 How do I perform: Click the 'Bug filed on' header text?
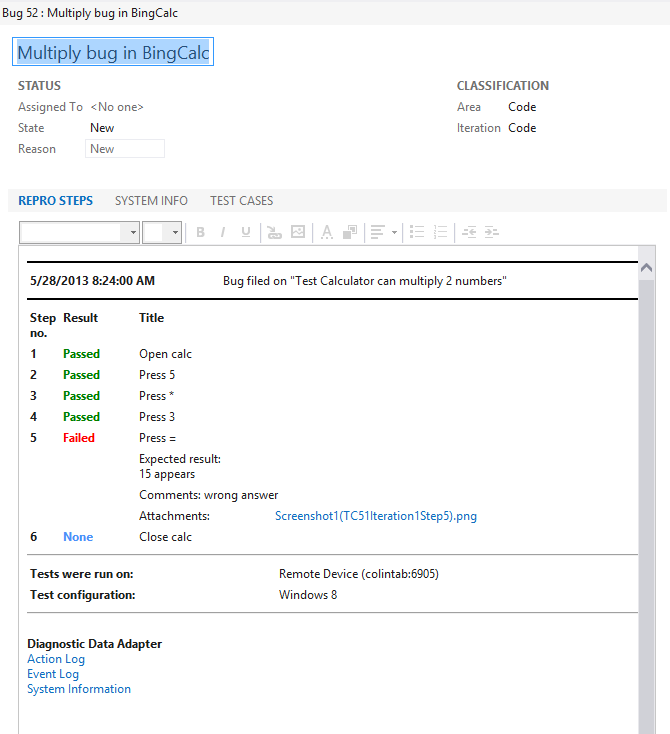coord(365,281)
